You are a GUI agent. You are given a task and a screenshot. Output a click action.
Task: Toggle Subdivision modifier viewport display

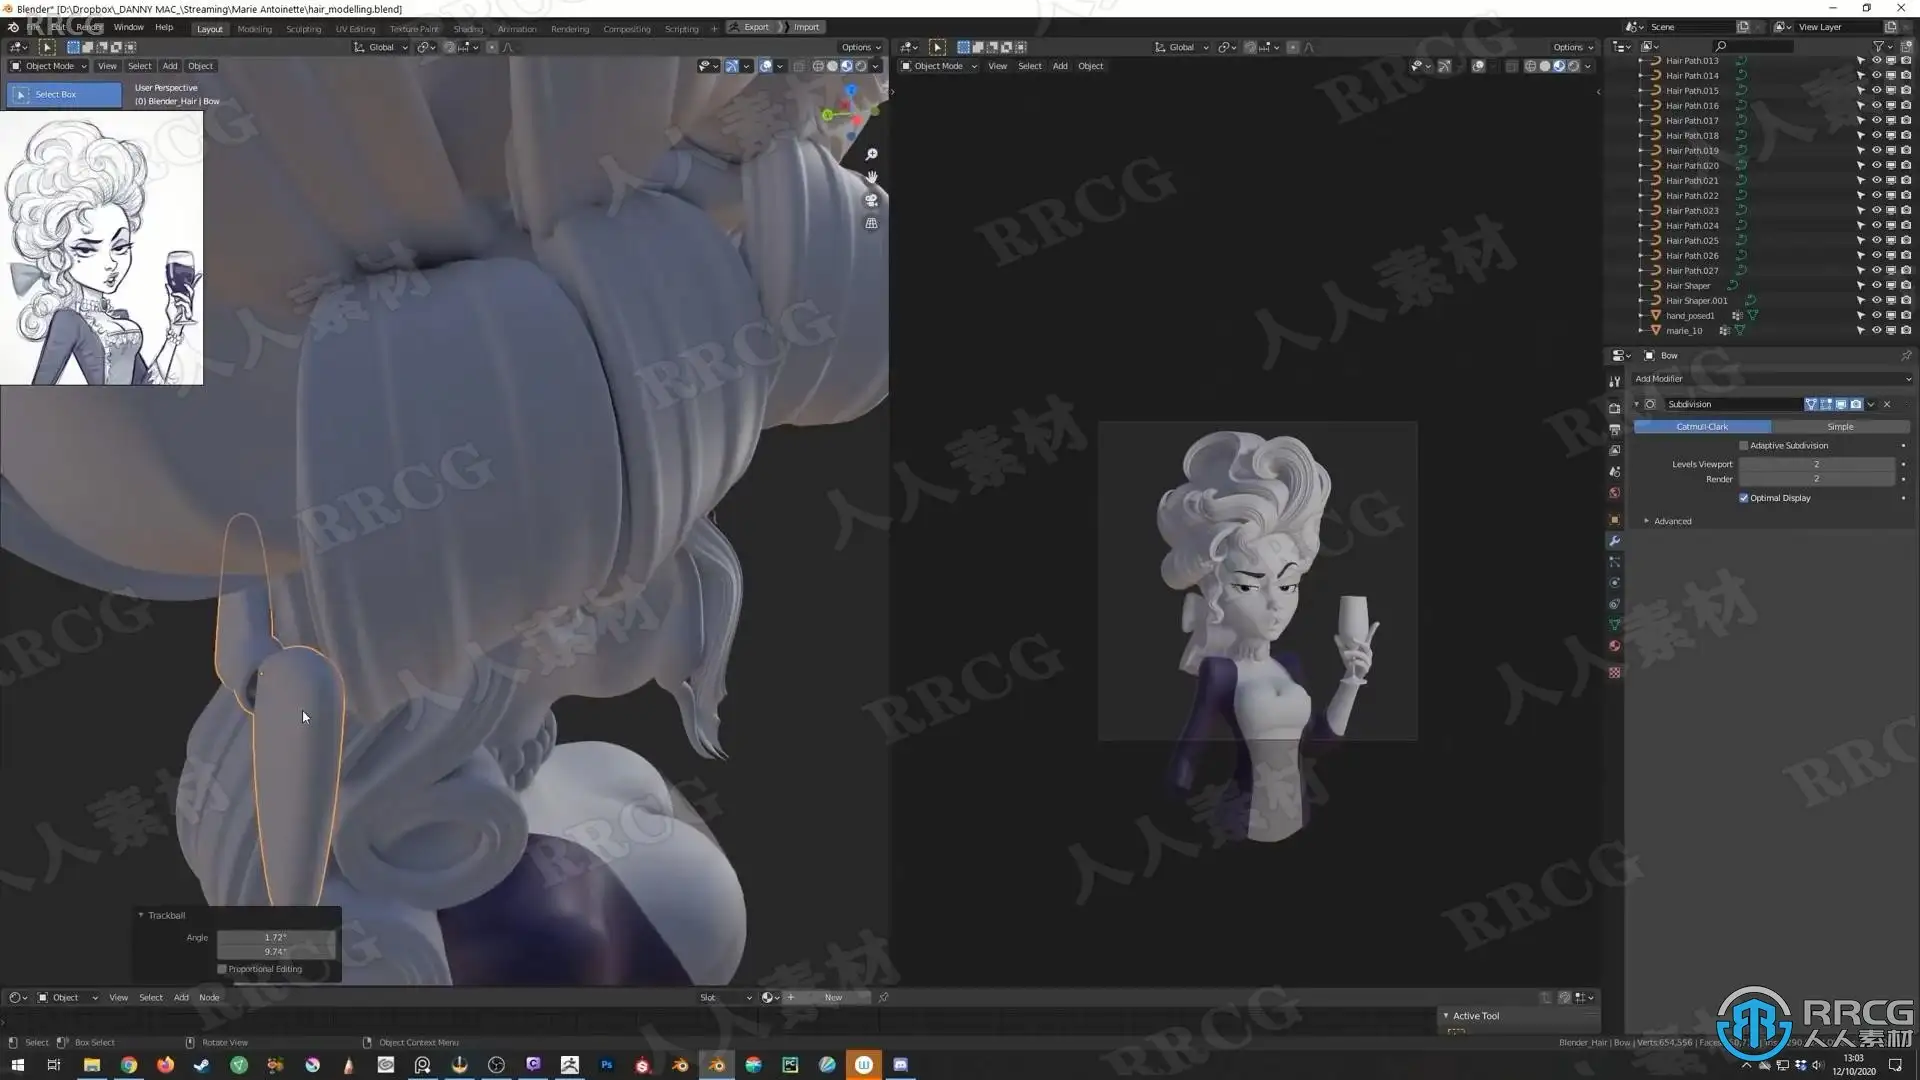click(1841, 404)
